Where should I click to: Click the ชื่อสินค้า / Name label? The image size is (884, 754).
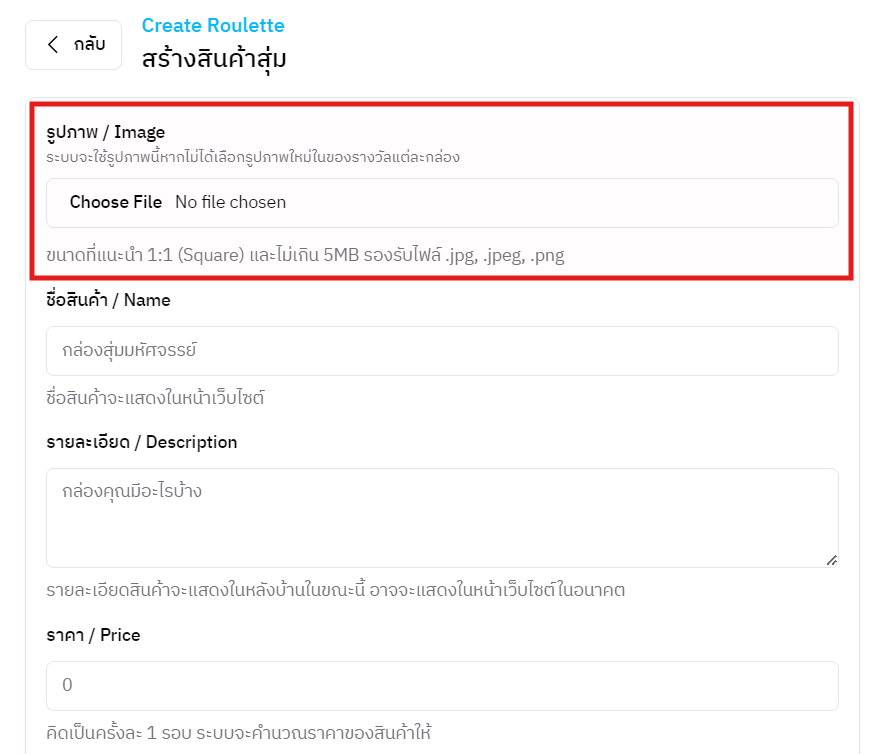coord(108,300)
